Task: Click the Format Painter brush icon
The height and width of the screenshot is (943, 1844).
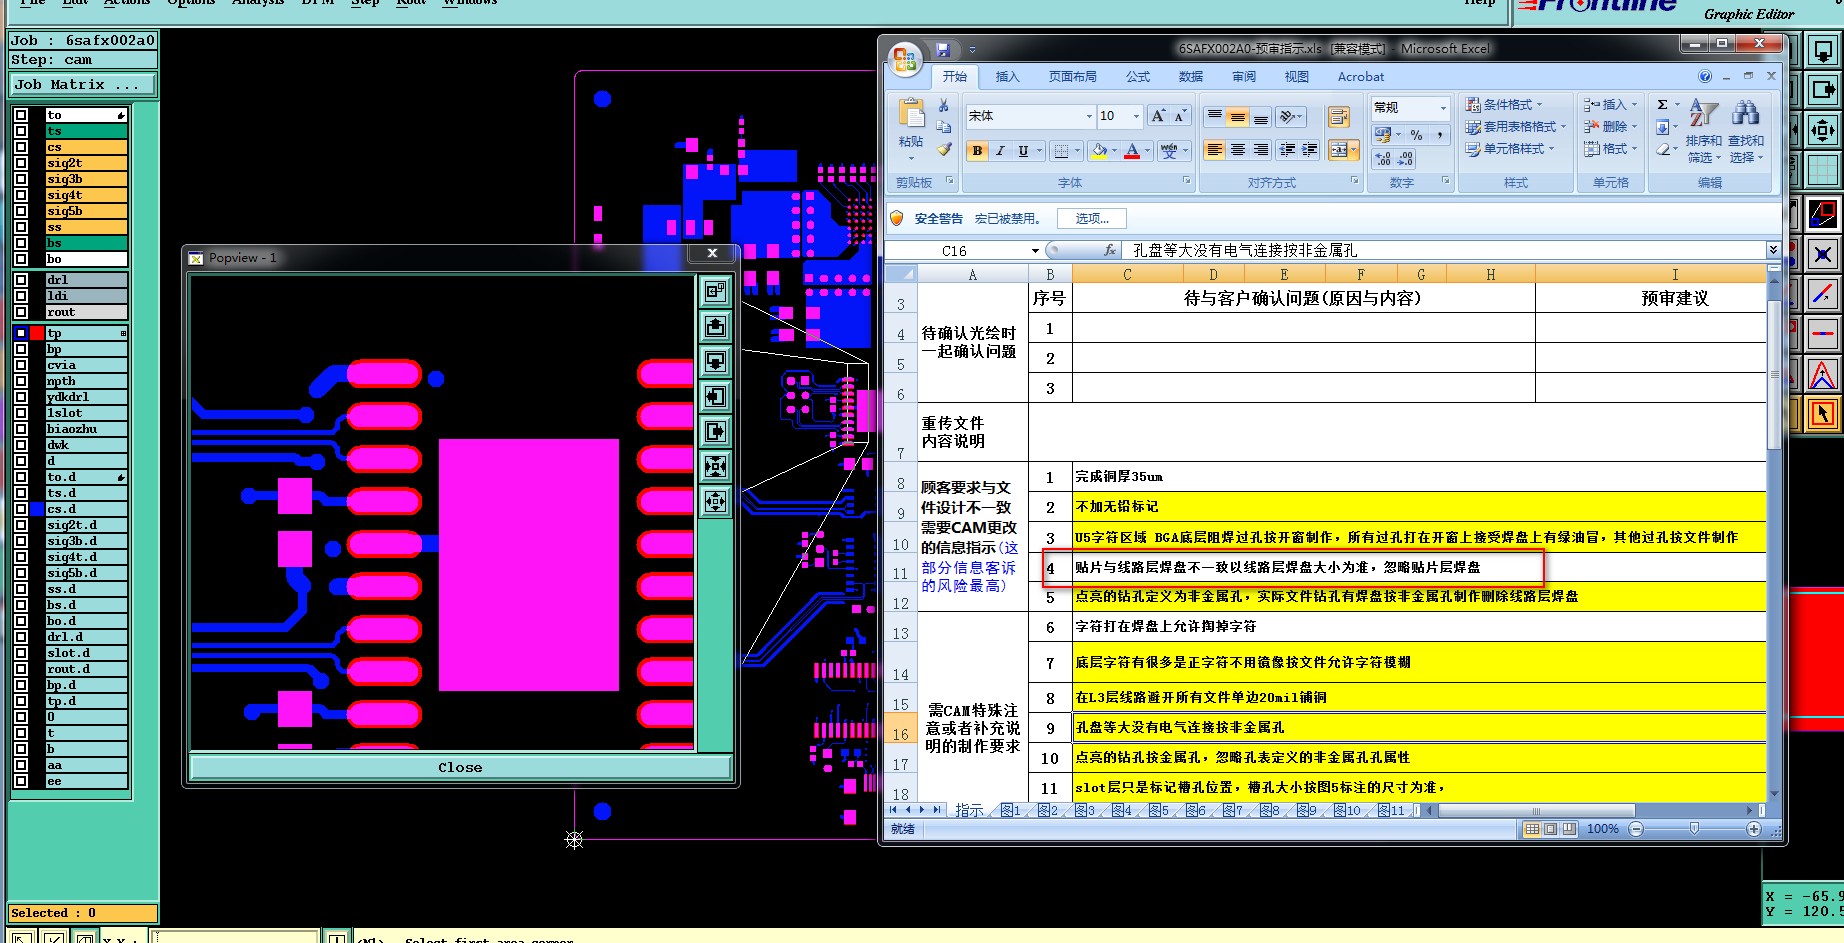Action: [x=943, y=149]
